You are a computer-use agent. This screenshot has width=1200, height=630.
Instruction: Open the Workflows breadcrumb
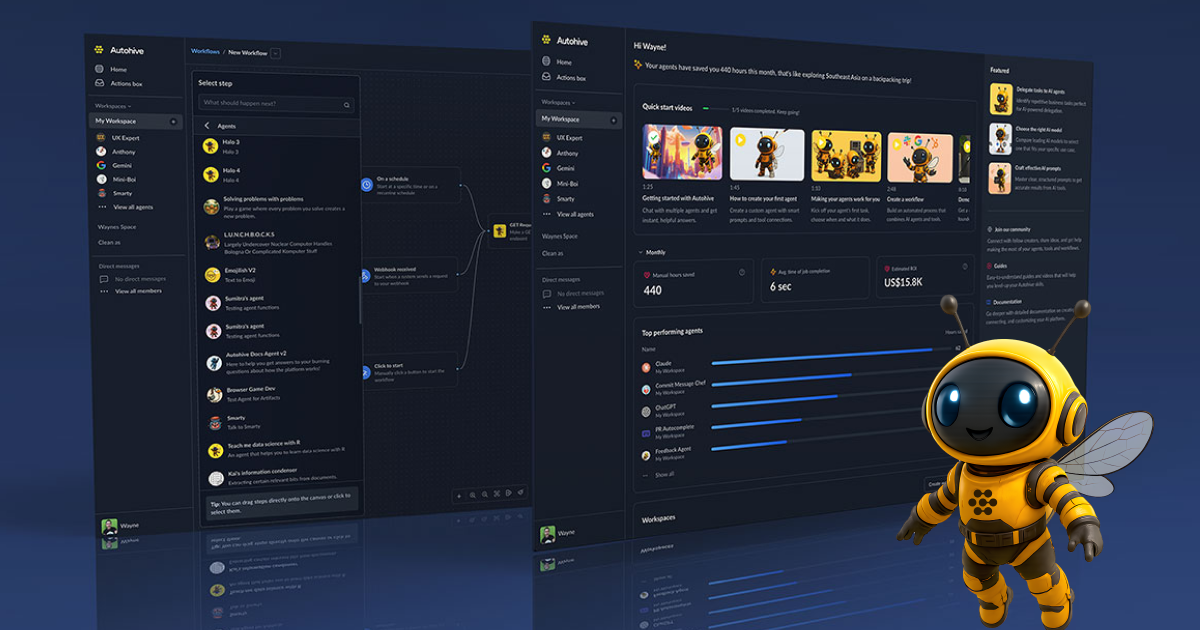tap(205, 50)
